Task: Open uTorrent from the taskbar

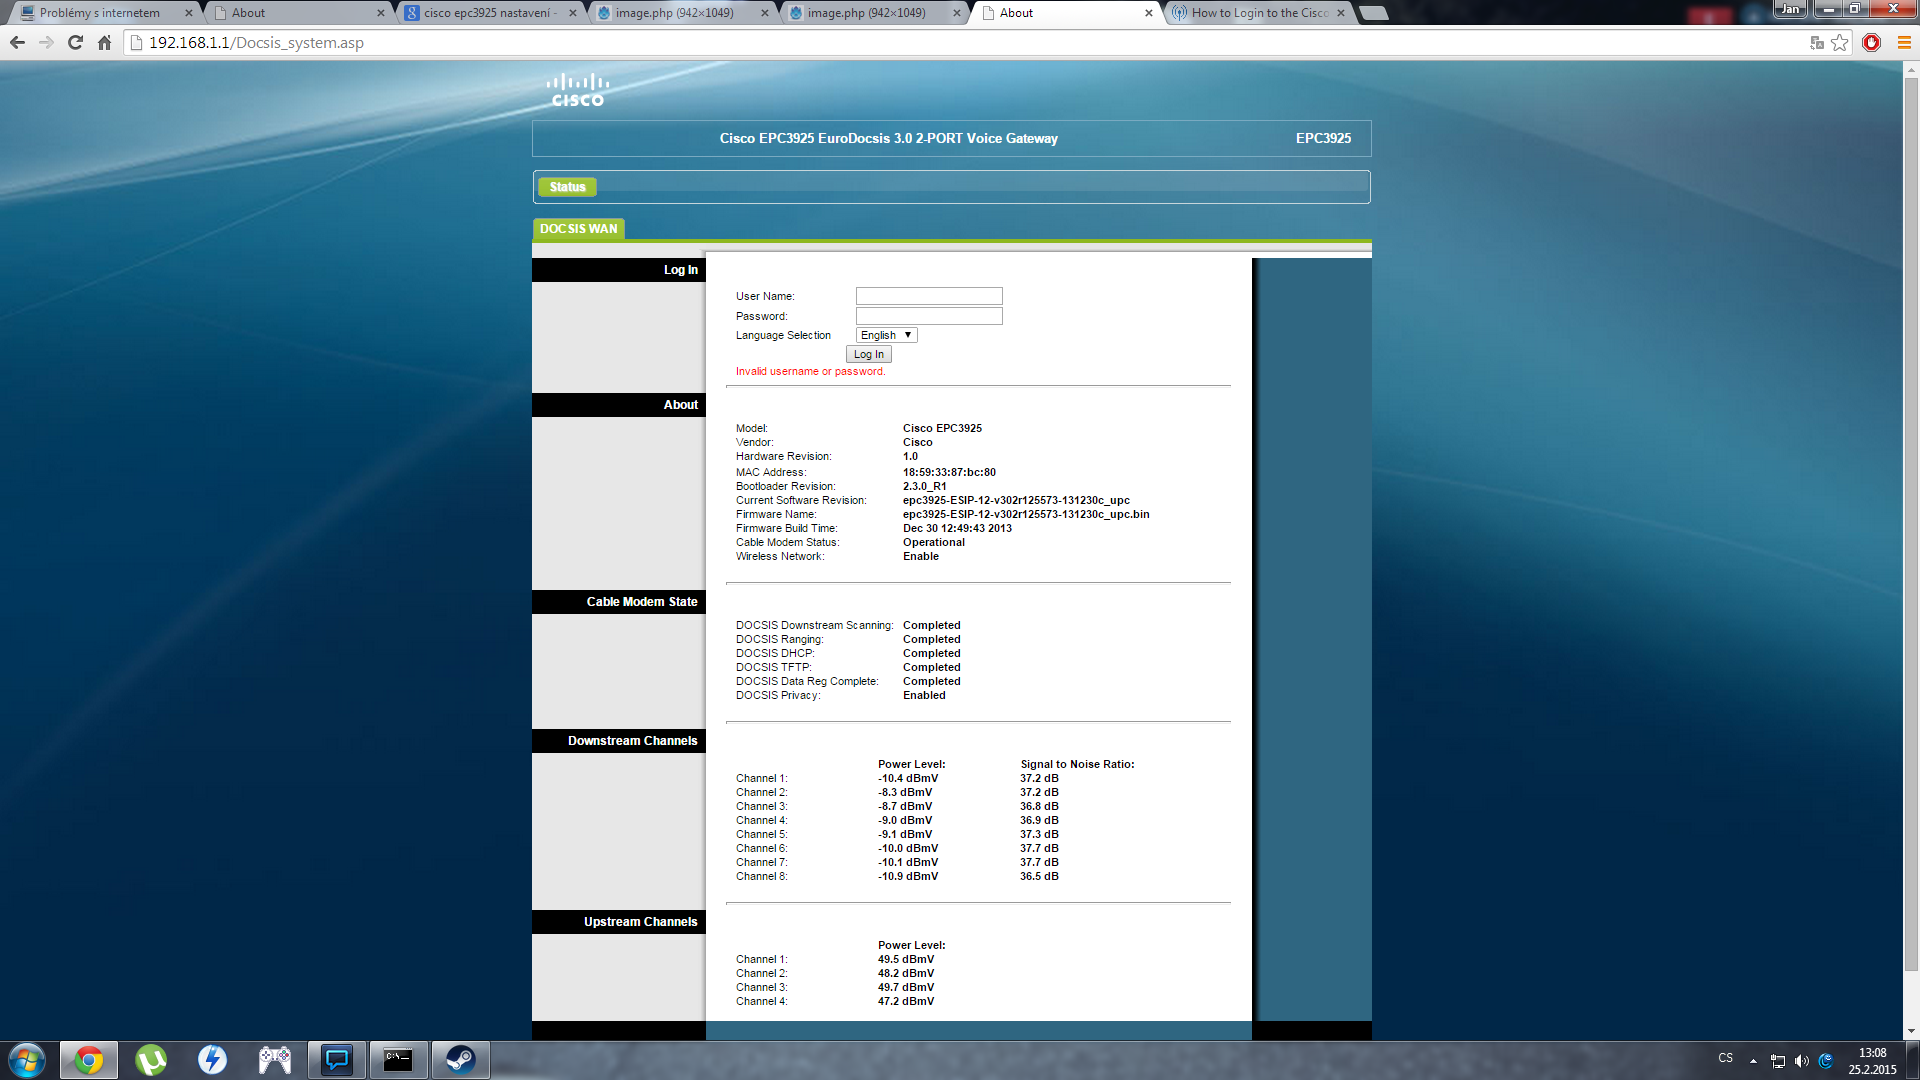Action: 151,1060
